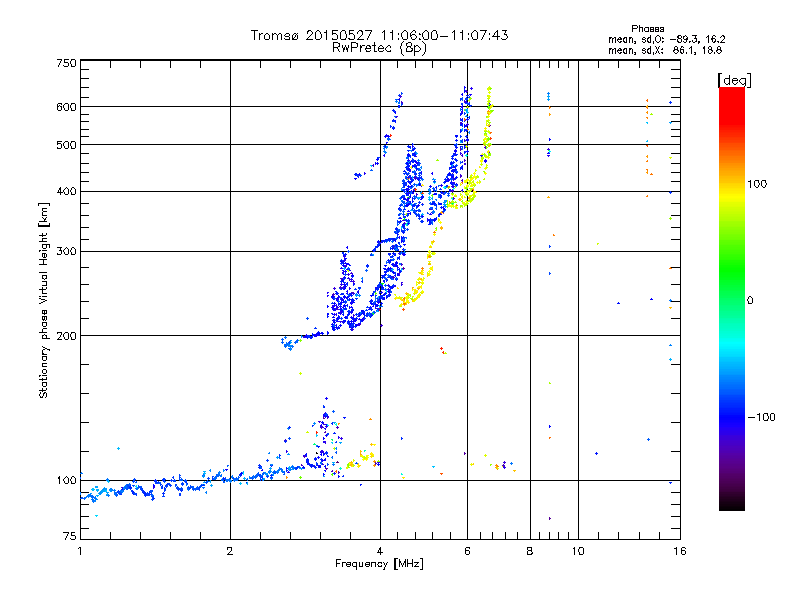Viewport: 800px width, 600px height.
Task: Click the x-axis tick label "16"
Action: click(680, 551)
